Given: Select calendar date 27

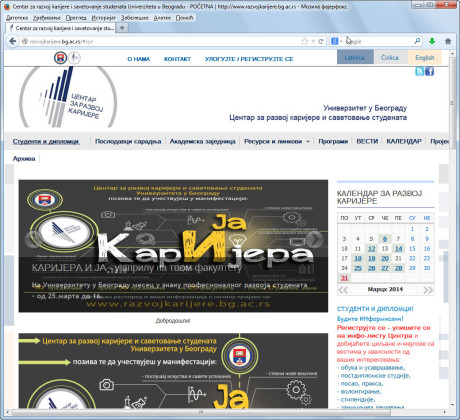Looking at the screenshot, I should pyautogui.click(x=385, y=268).
